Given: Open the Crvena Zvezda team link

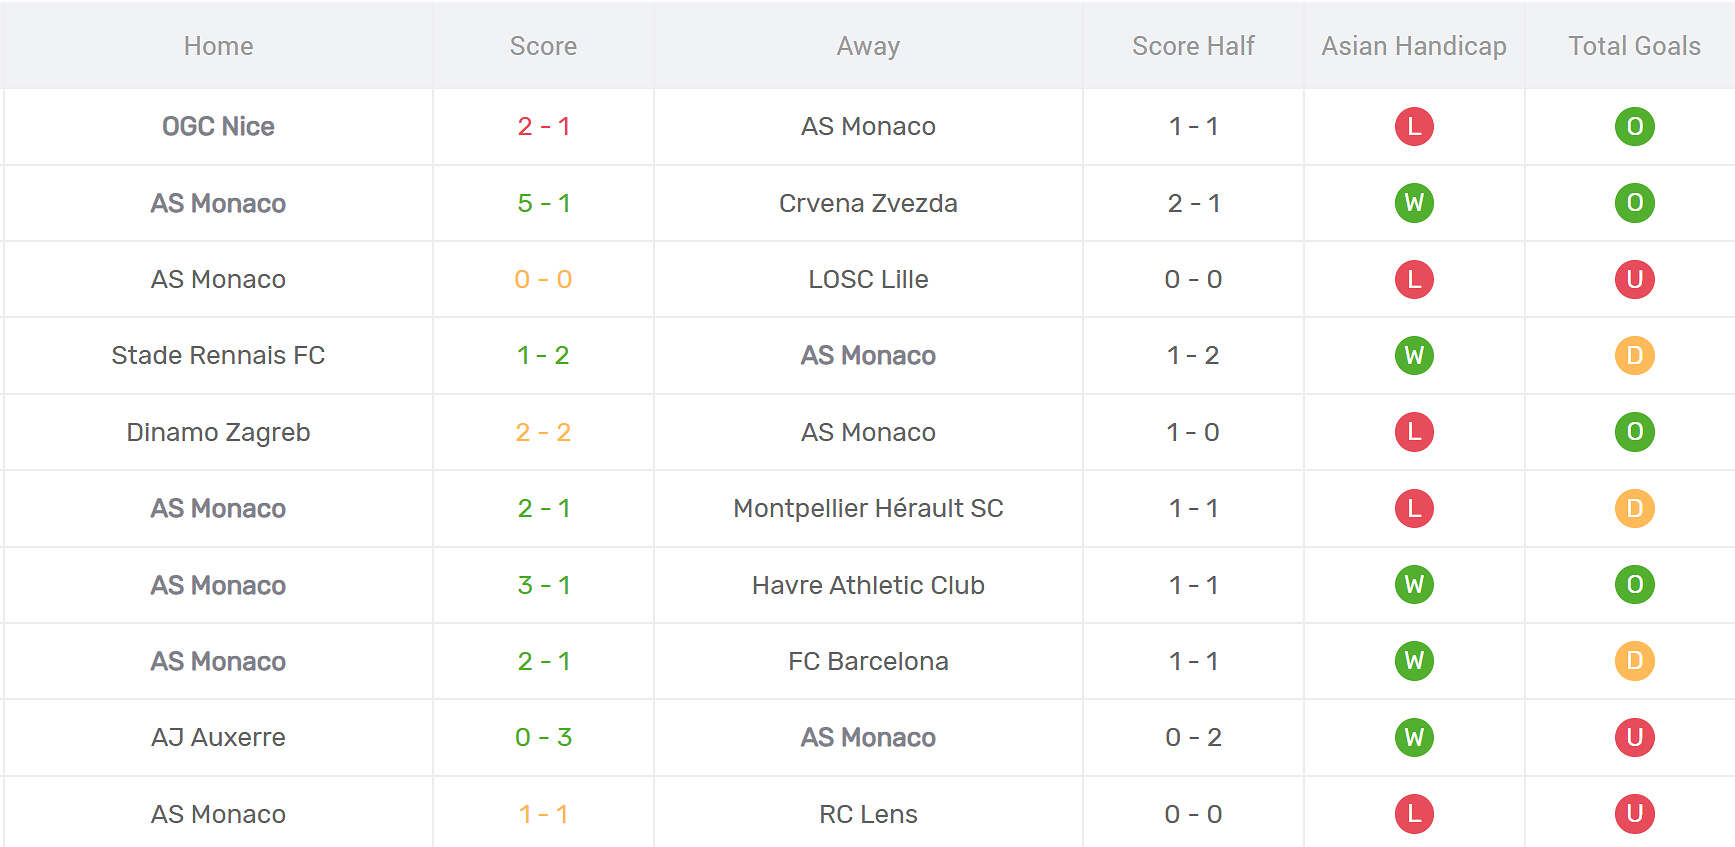Looking at the screenshot, I should pyautogui.click(x=868, y=203).
